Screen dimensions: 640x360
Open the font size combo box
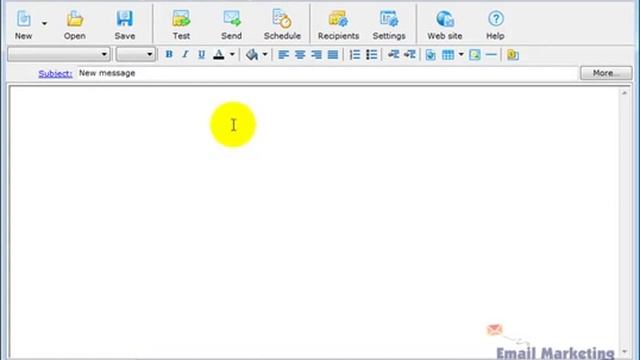(136, 54)
